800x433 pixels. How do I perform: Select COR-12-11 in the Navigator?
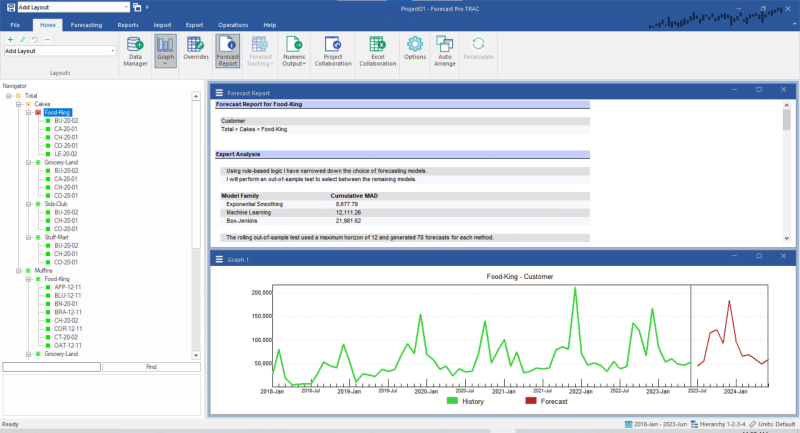click(x=67, y=329)
